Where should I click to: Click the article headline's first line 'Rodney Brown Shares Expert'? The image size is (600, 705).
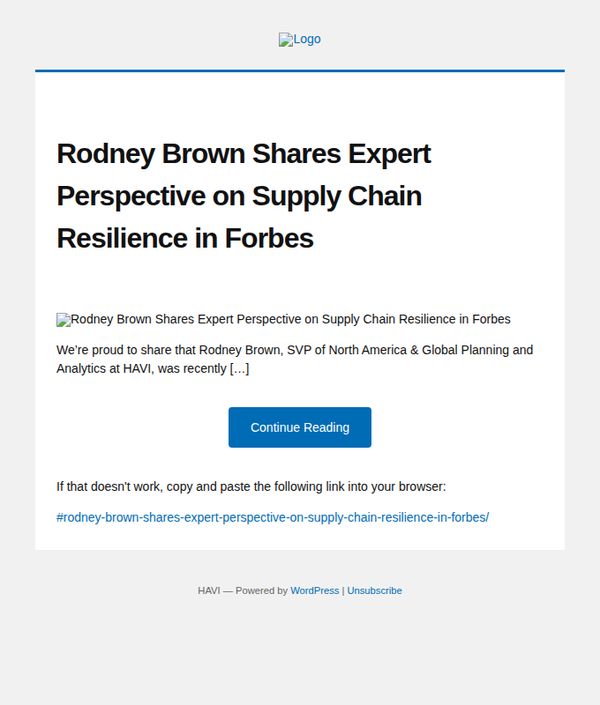click(x=244, y=154)
